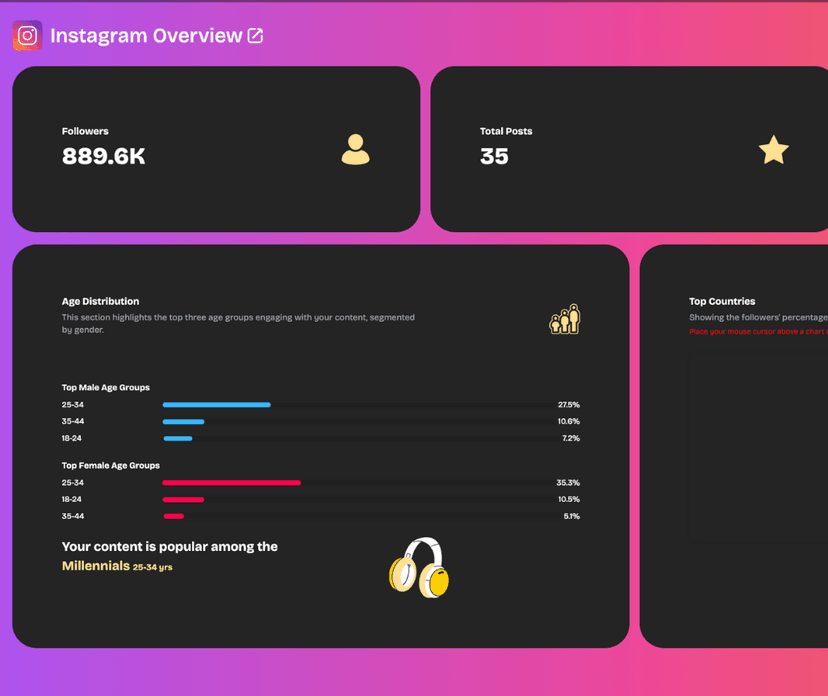Click the blue 25-34 male age bar

(215, 405)
